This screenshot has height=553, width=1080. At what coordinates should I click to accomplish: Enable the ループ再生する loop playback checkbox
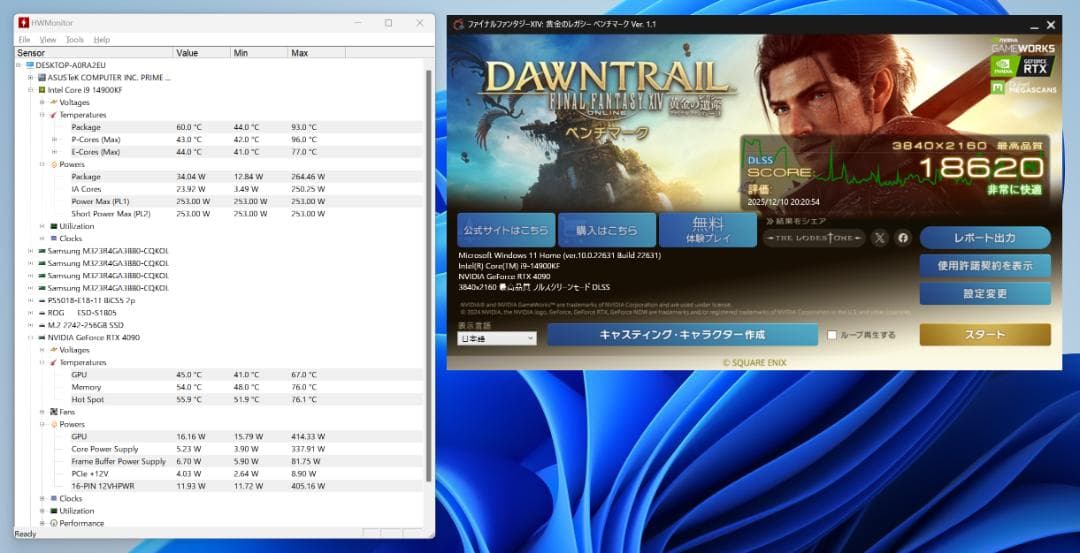(832, 335)
